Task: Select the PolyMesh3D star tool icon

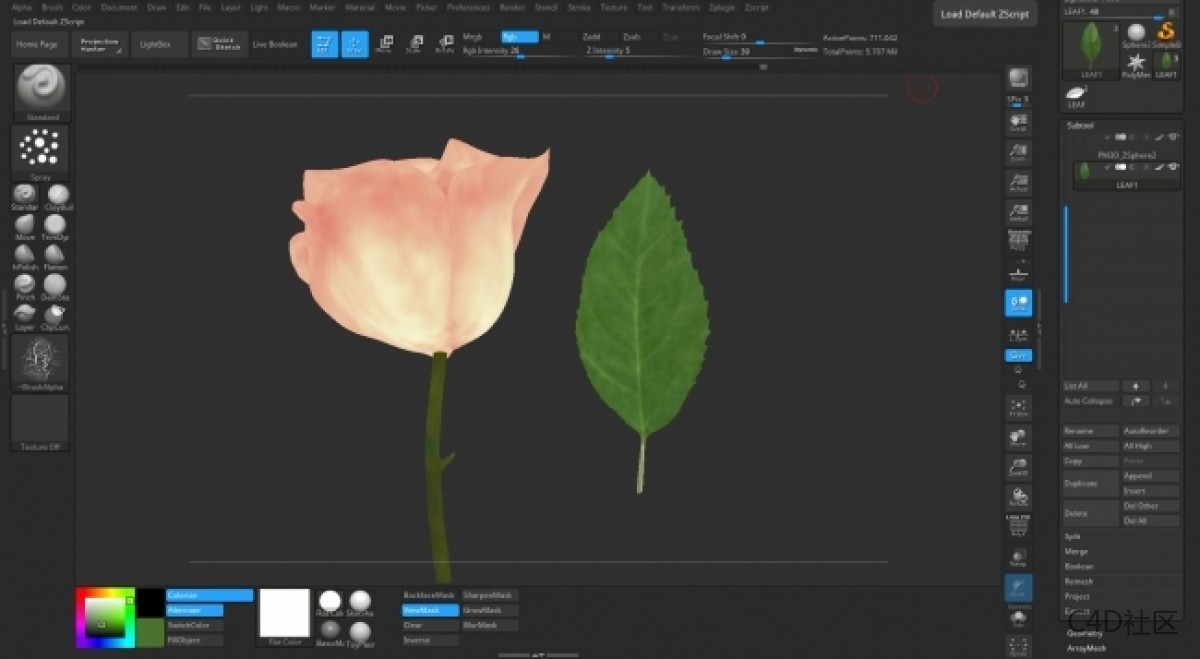Action: (x=1136, y=63)
